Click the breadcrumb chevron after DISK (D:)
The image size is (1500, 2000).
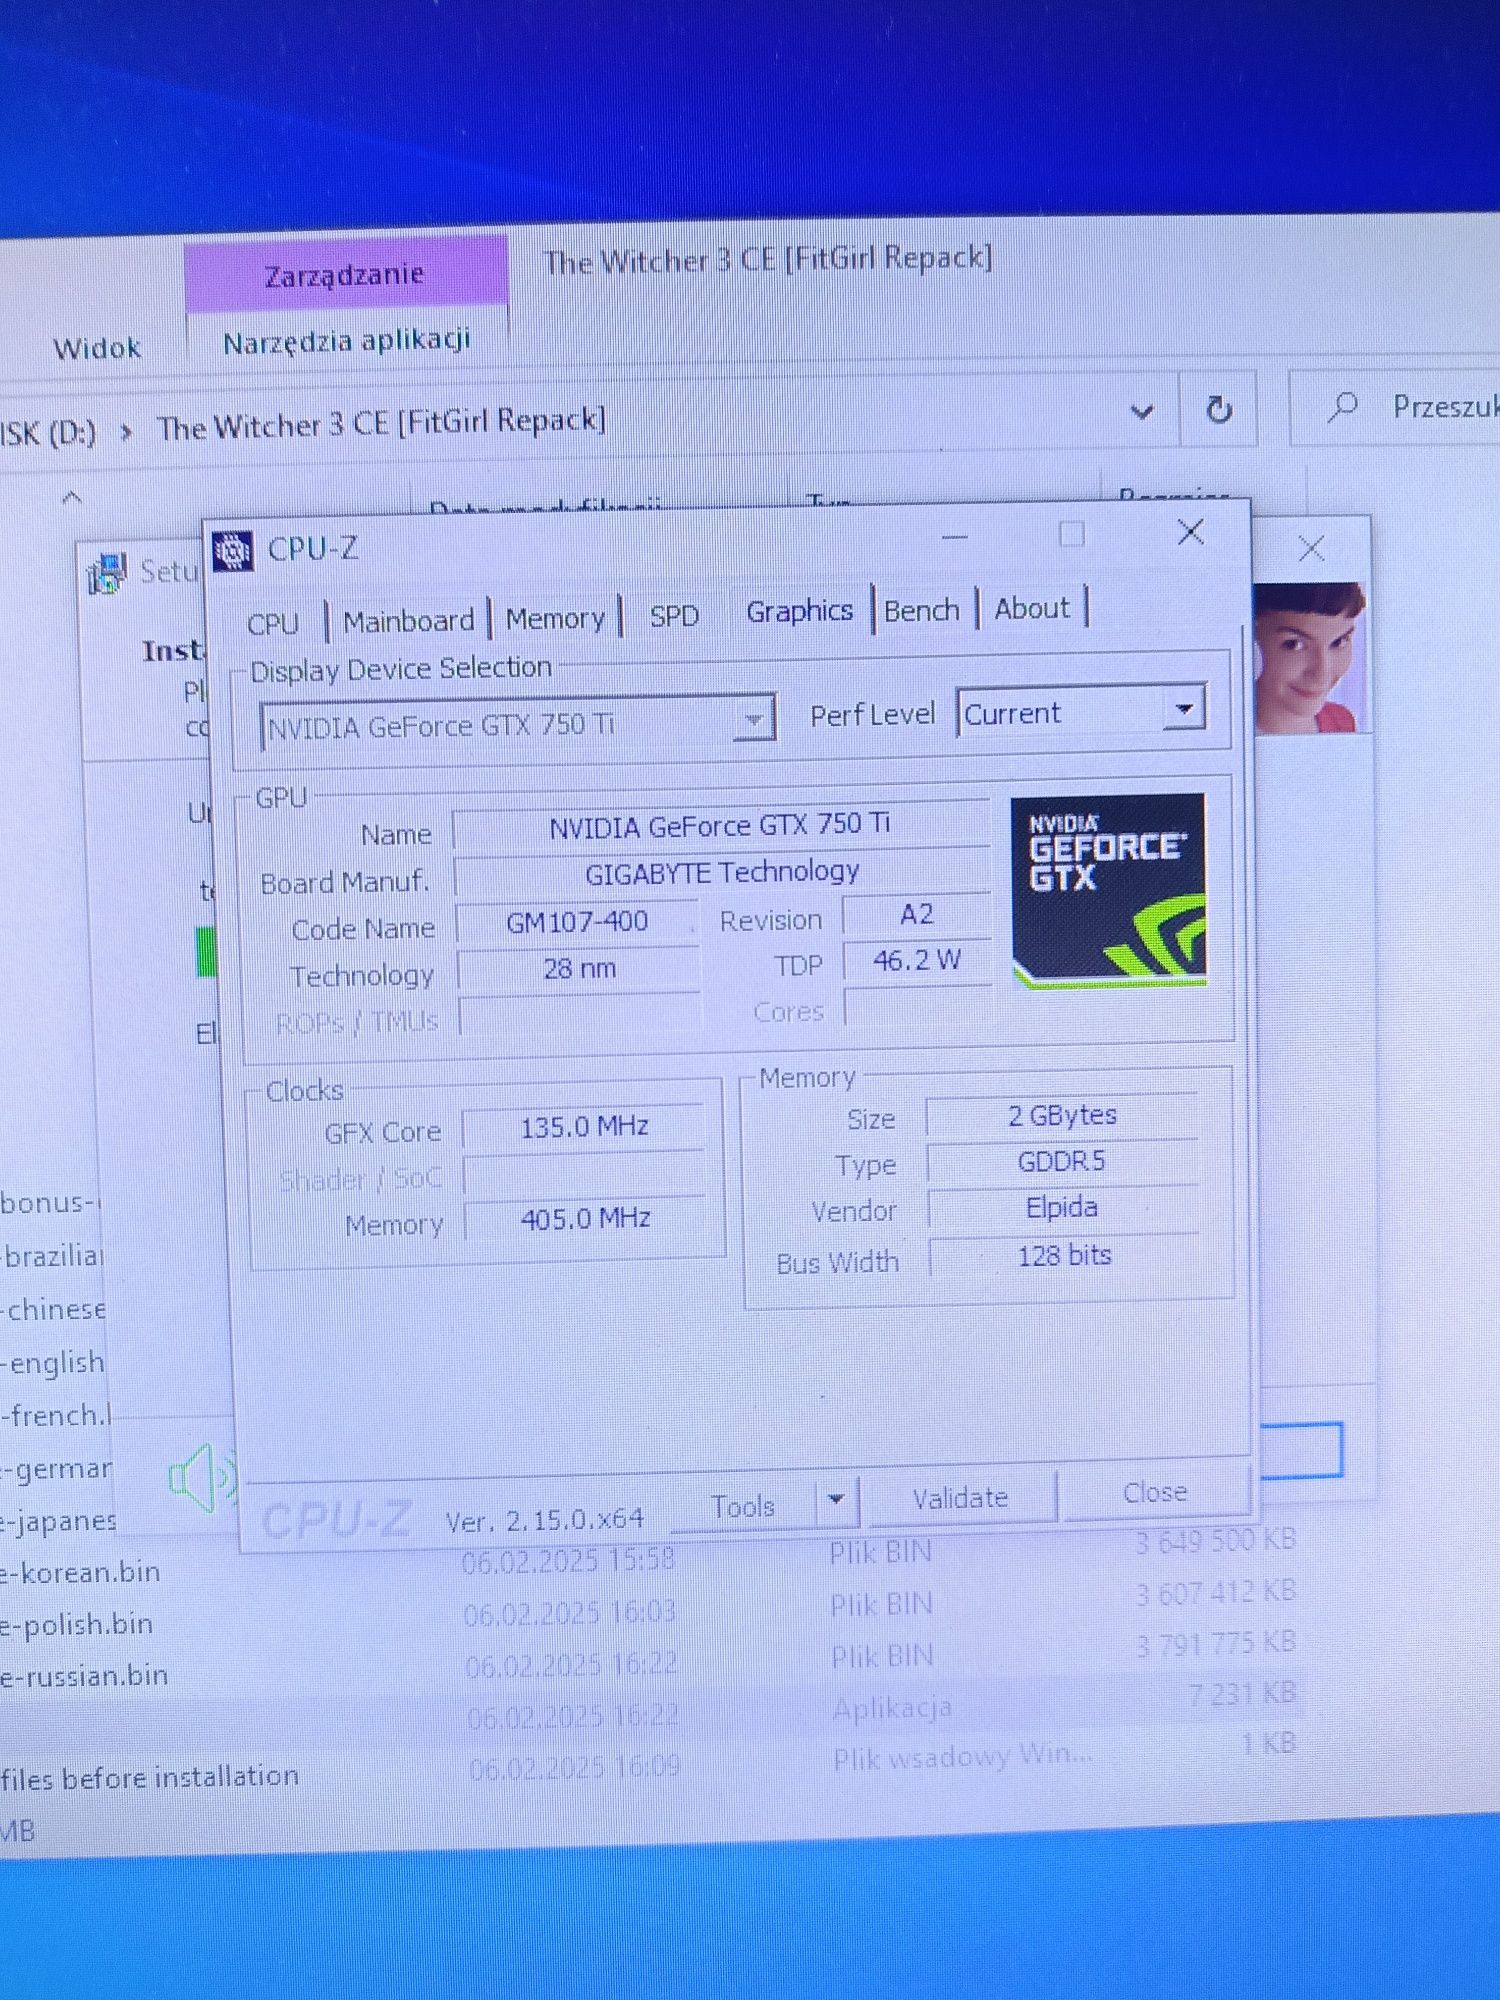(x=126, y=432)
